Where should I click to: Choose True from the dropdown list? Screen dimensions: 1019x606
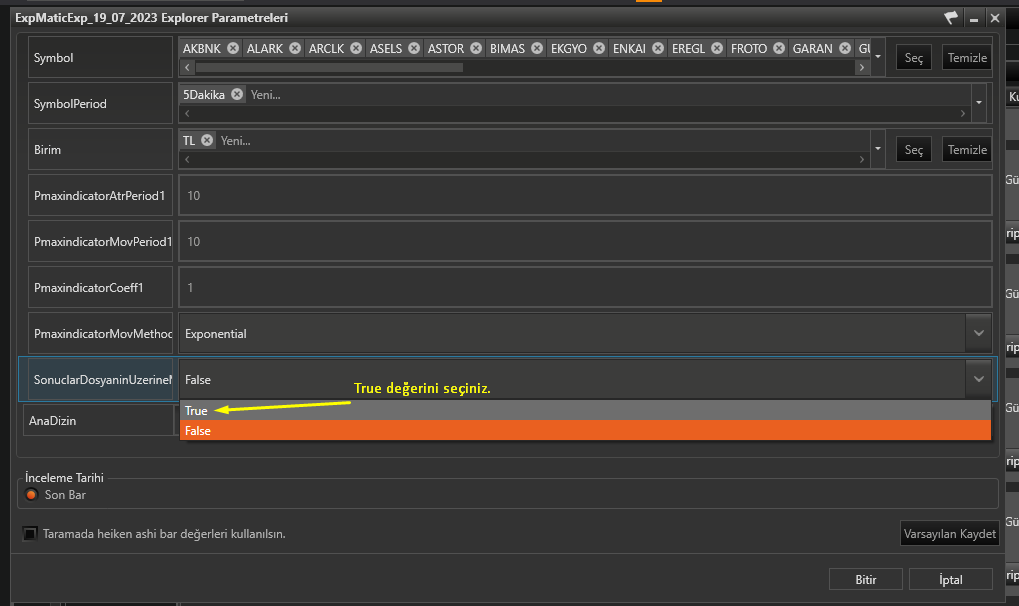point(197,411)
